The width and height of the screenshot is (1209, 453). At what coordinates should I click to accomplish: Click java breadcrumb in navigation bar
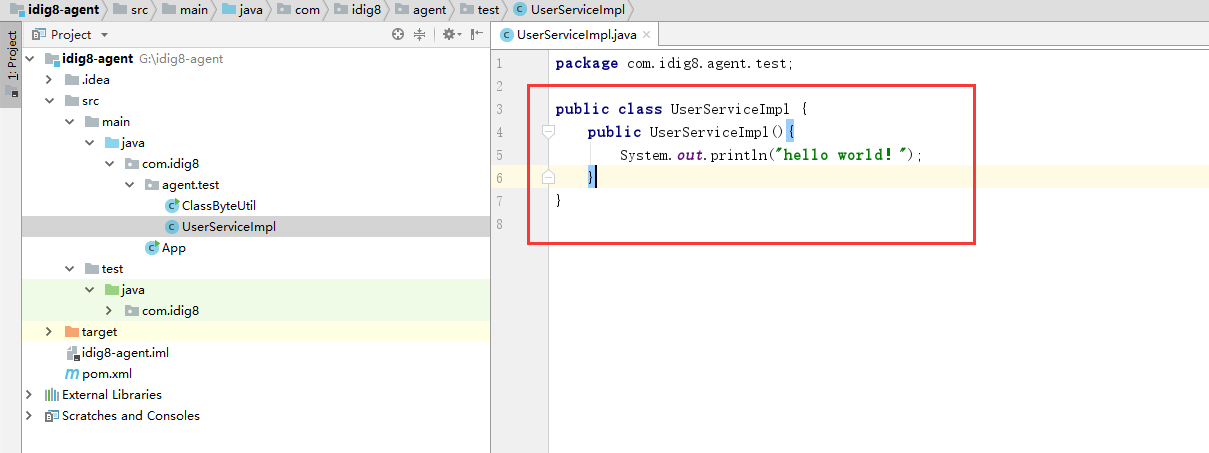(x=241, y=9)
